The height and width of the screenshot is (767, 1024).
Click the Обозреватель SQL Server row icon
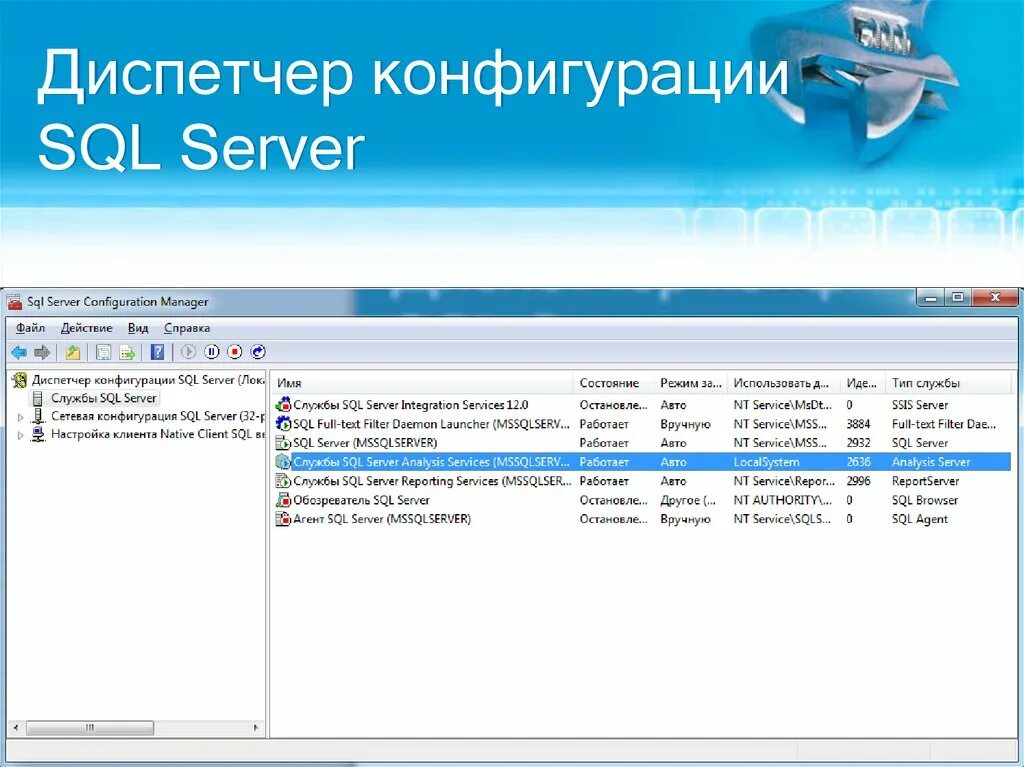point(283,500)
